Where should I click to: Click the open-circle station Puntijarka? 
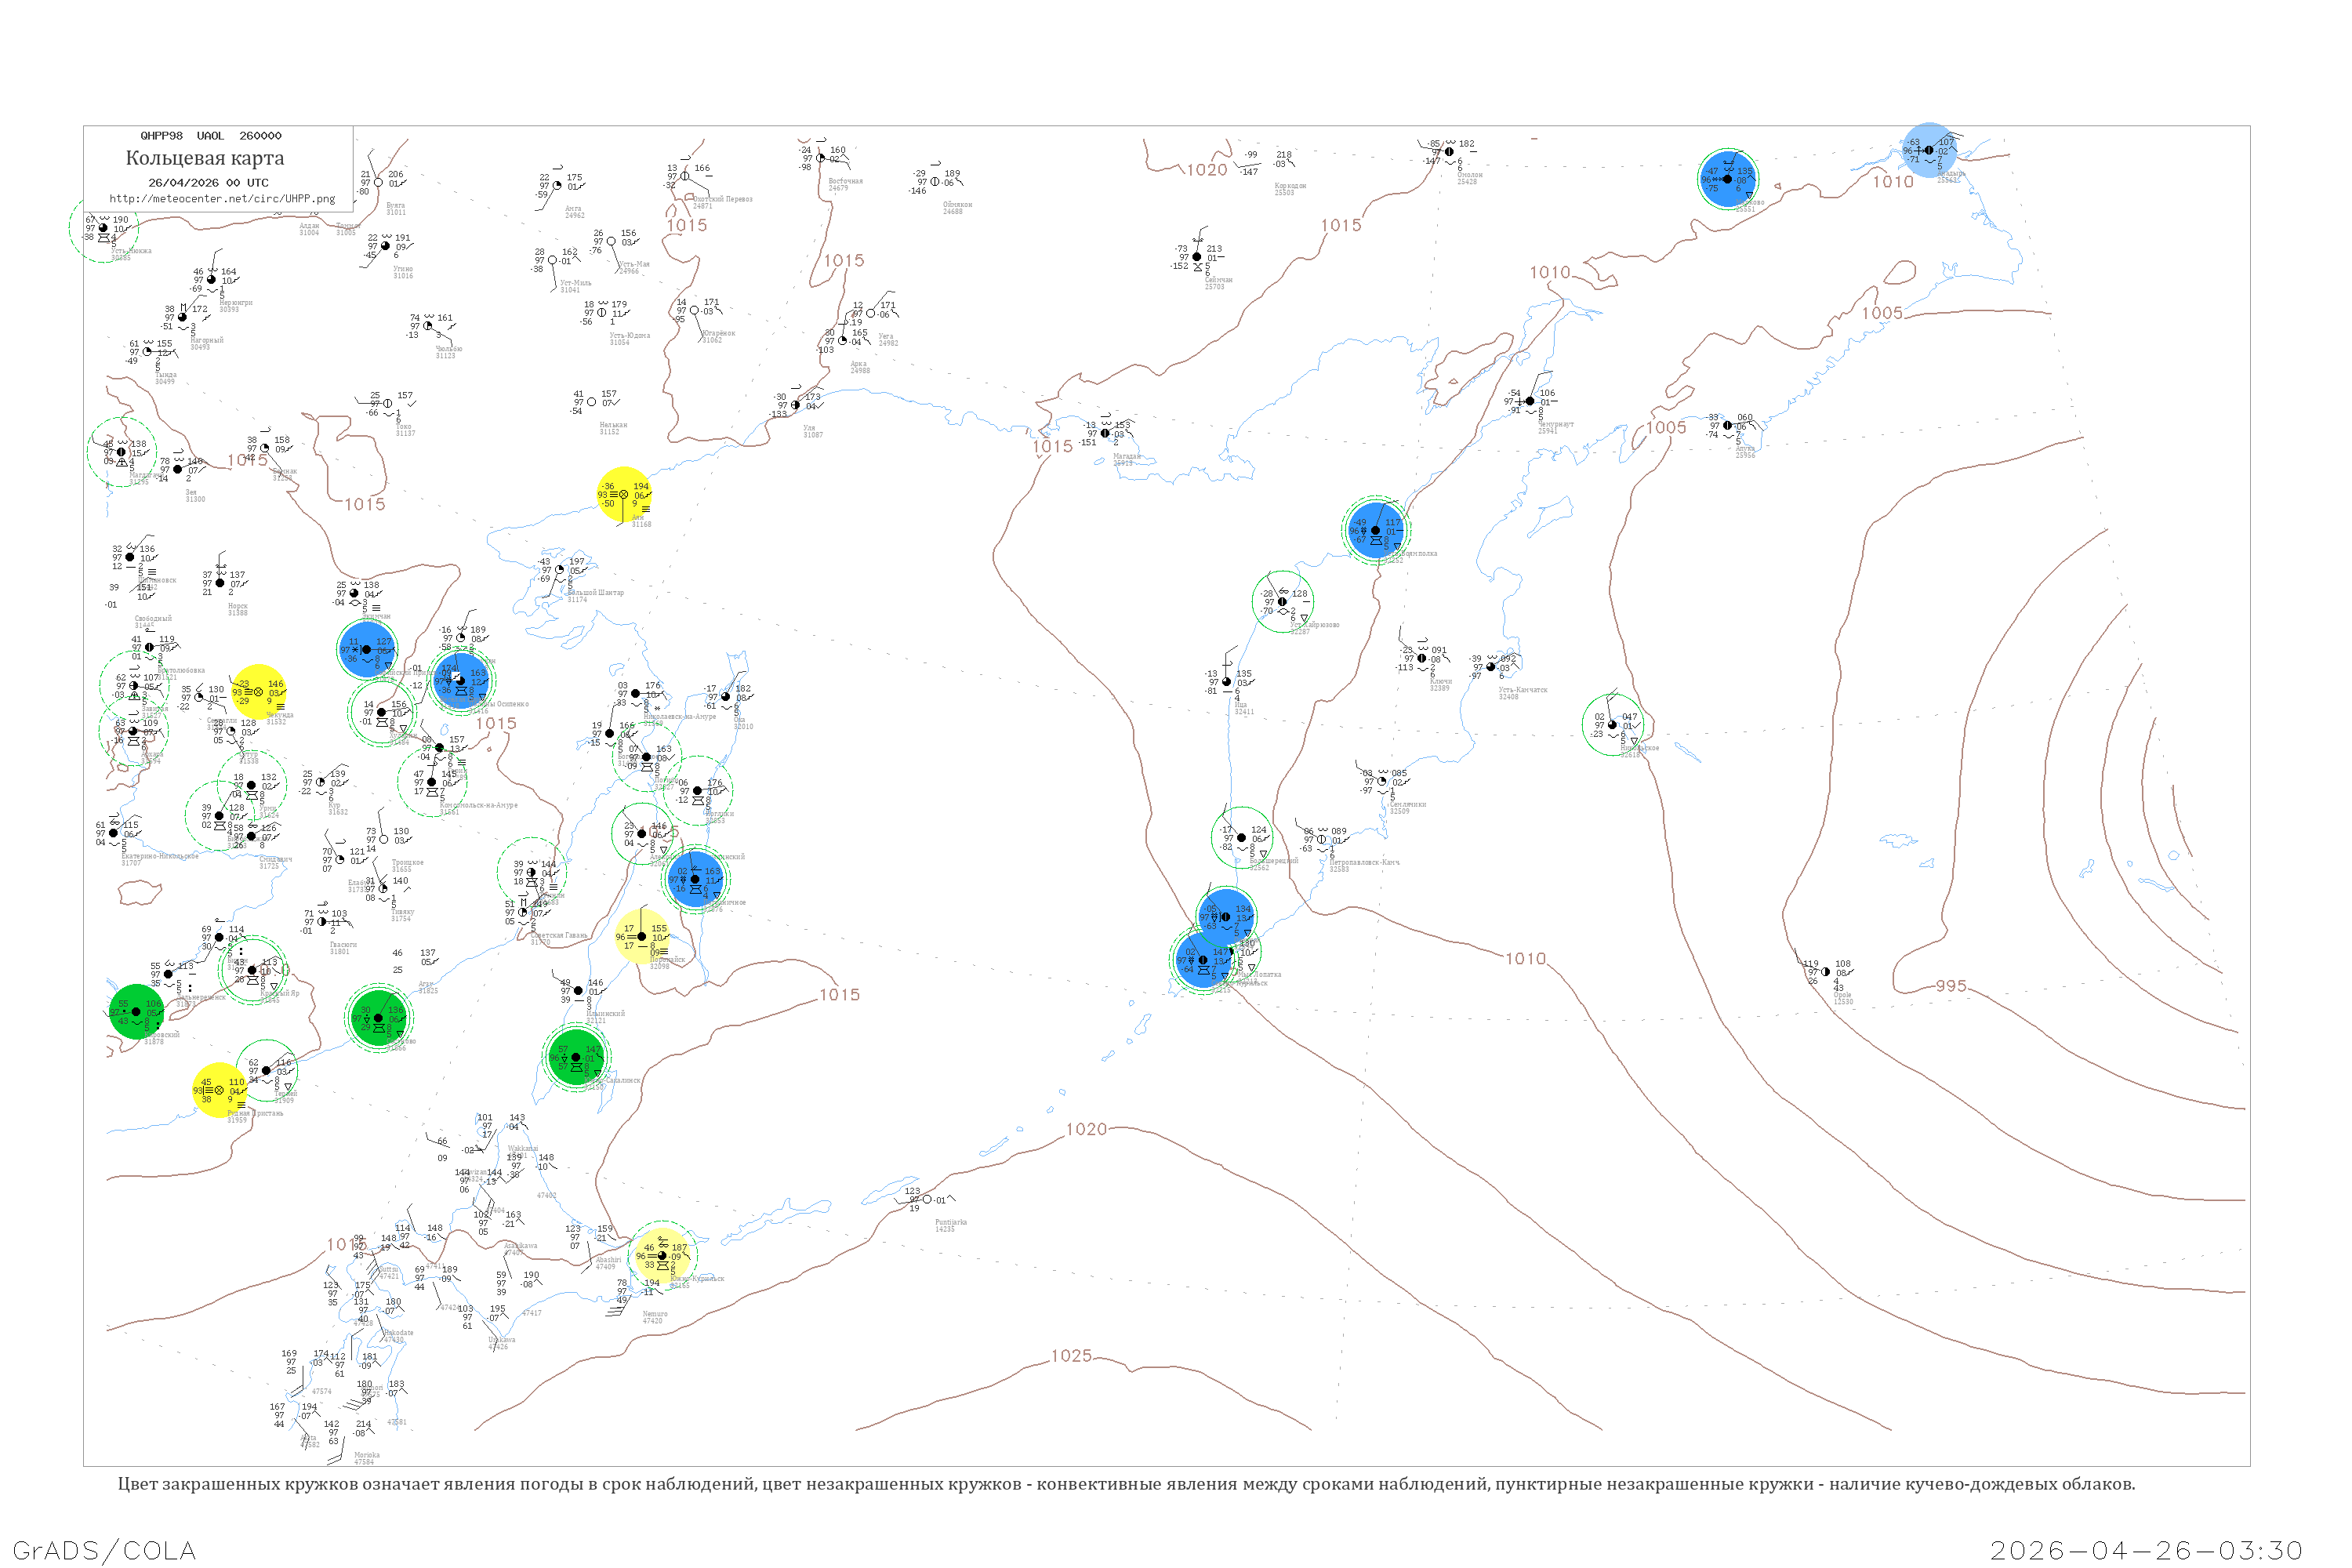pyautogui.click(x=927, y=1199)
